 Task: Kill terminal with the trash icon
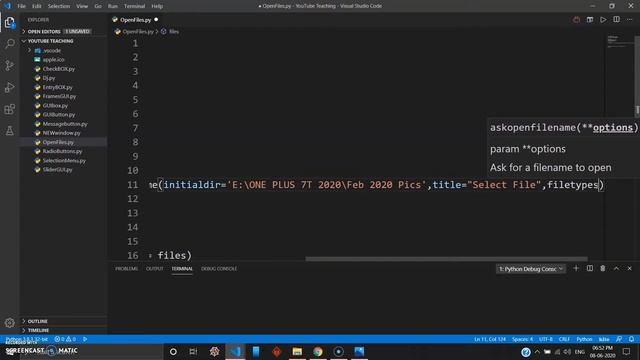[603, 268]
